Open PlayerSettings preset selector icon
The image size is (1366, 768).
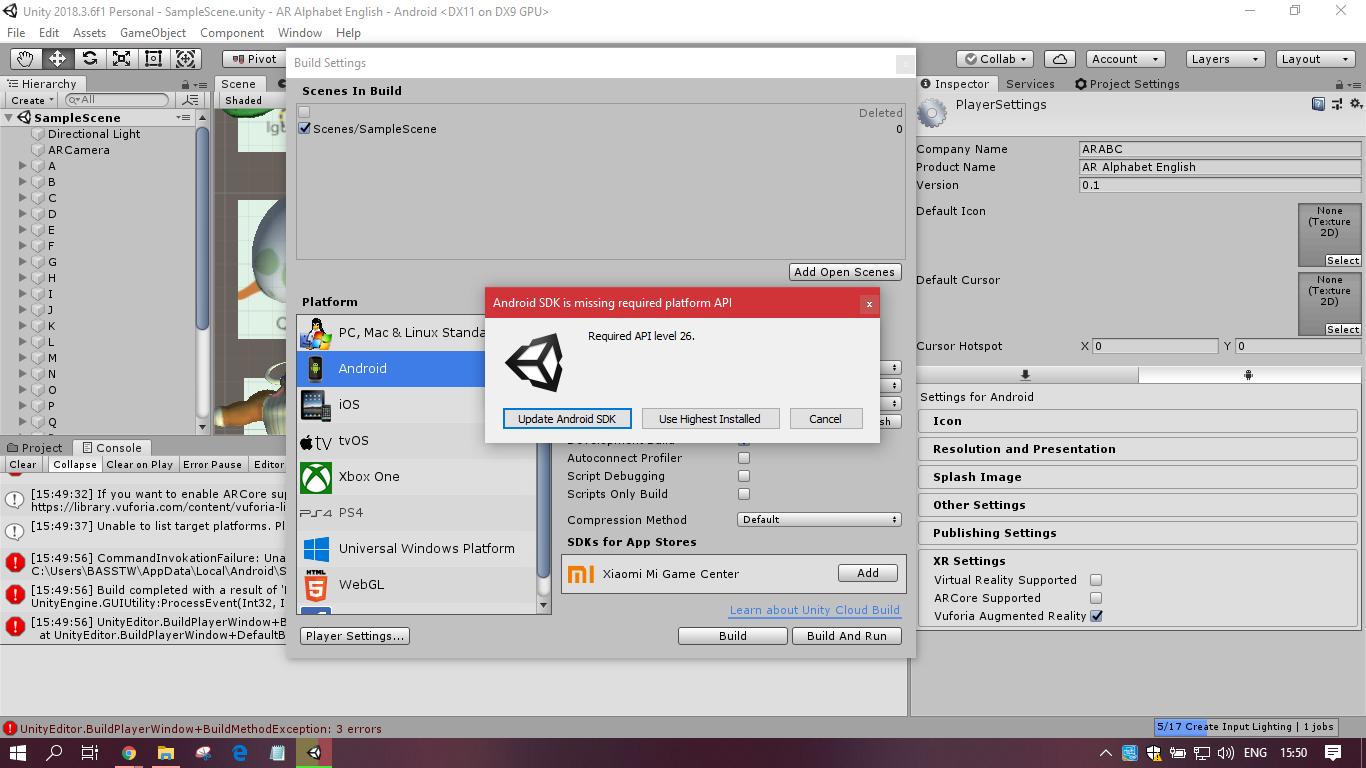tap(1337, 104)
